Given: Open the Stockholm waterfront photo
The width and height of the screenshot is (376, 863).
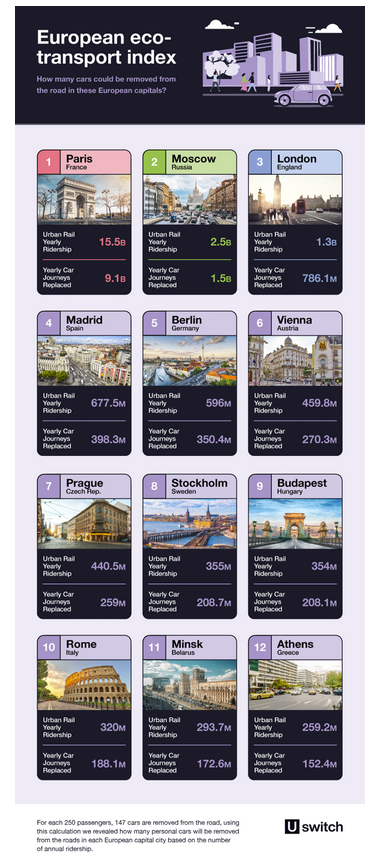Looking at the screenshot, I should 189,523.
